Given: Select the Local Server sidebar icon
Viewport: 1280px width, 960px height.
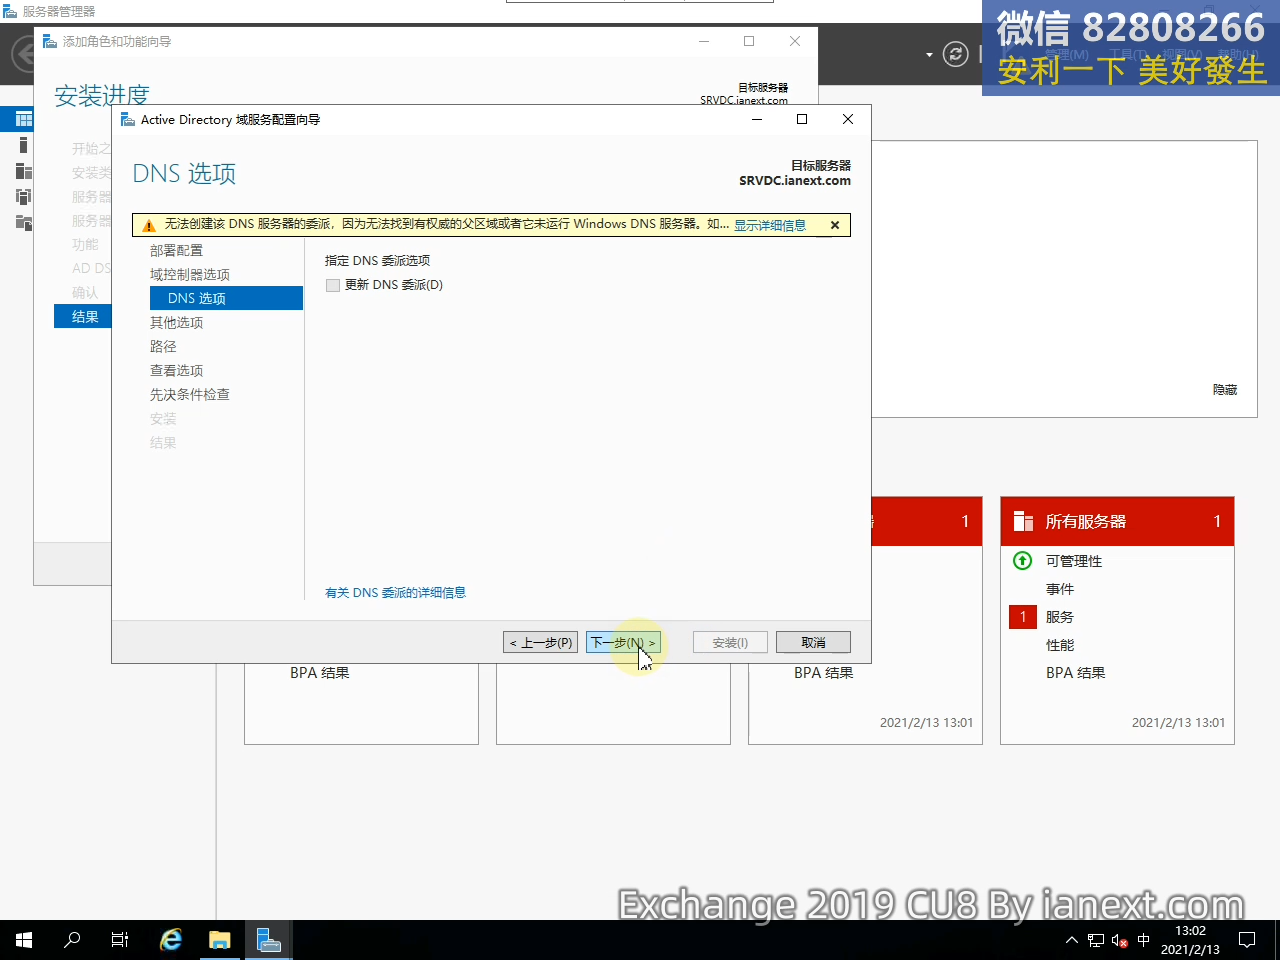Looking at the screenshot, I should click(x=24, y=145).
